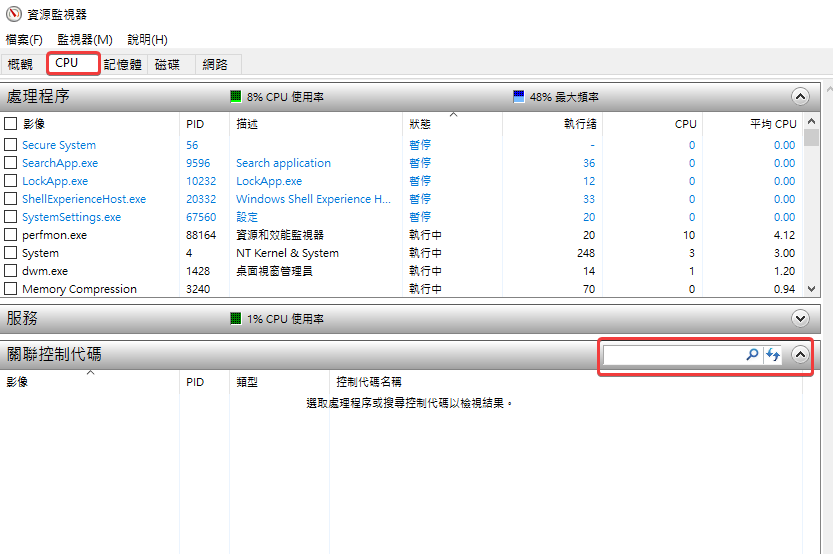Viewport: 833px width, 554px height.
Task: Check the LockApp.exe process checkbox
Action: (11, 181)
